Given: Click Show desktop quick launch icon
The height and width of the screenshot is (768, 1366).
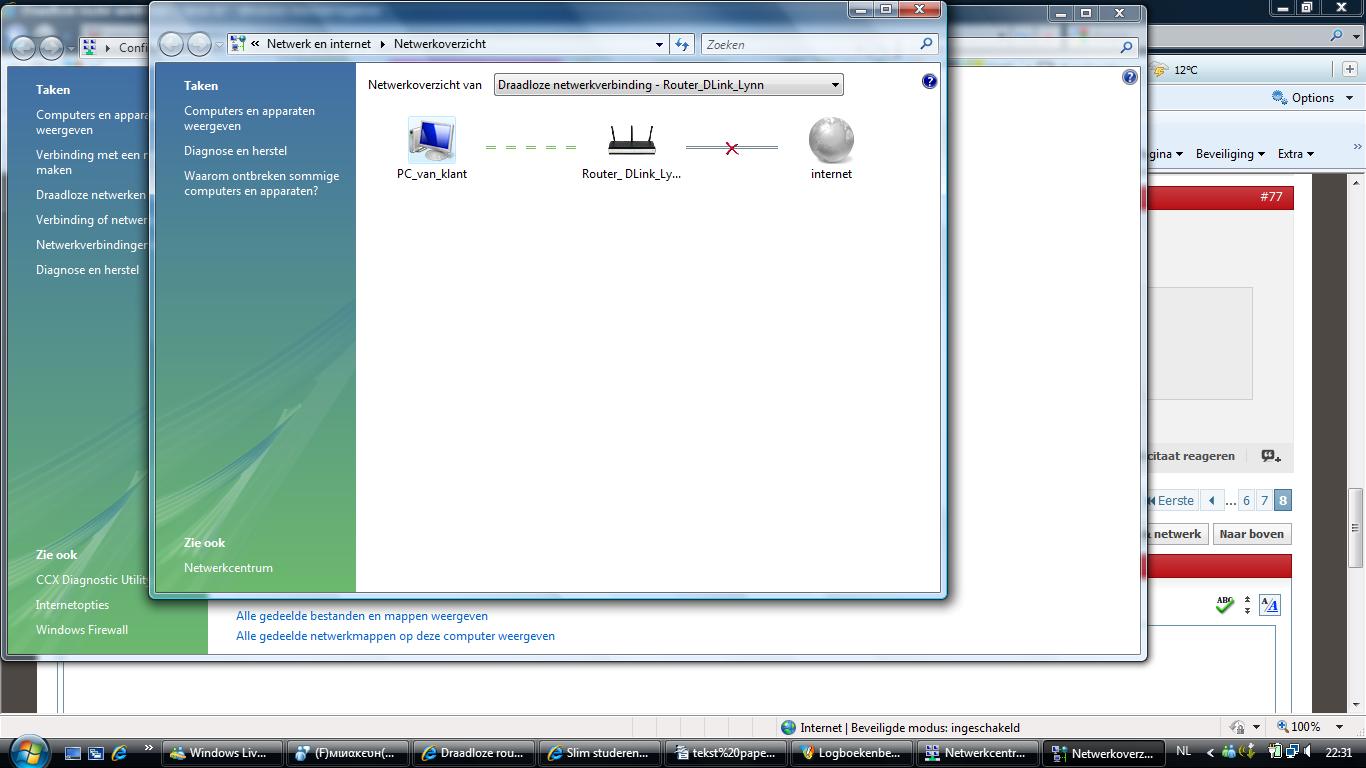Looking at the screenshot, I should [x=73, y=753].
